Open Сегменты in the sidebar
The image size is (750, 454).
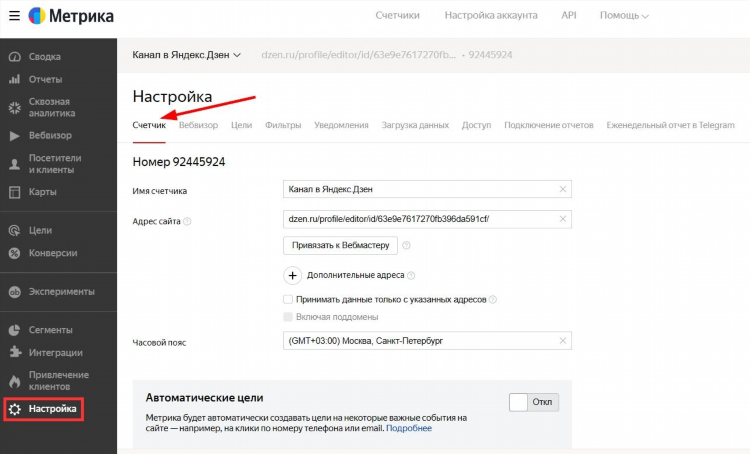(x=51, y=330)
